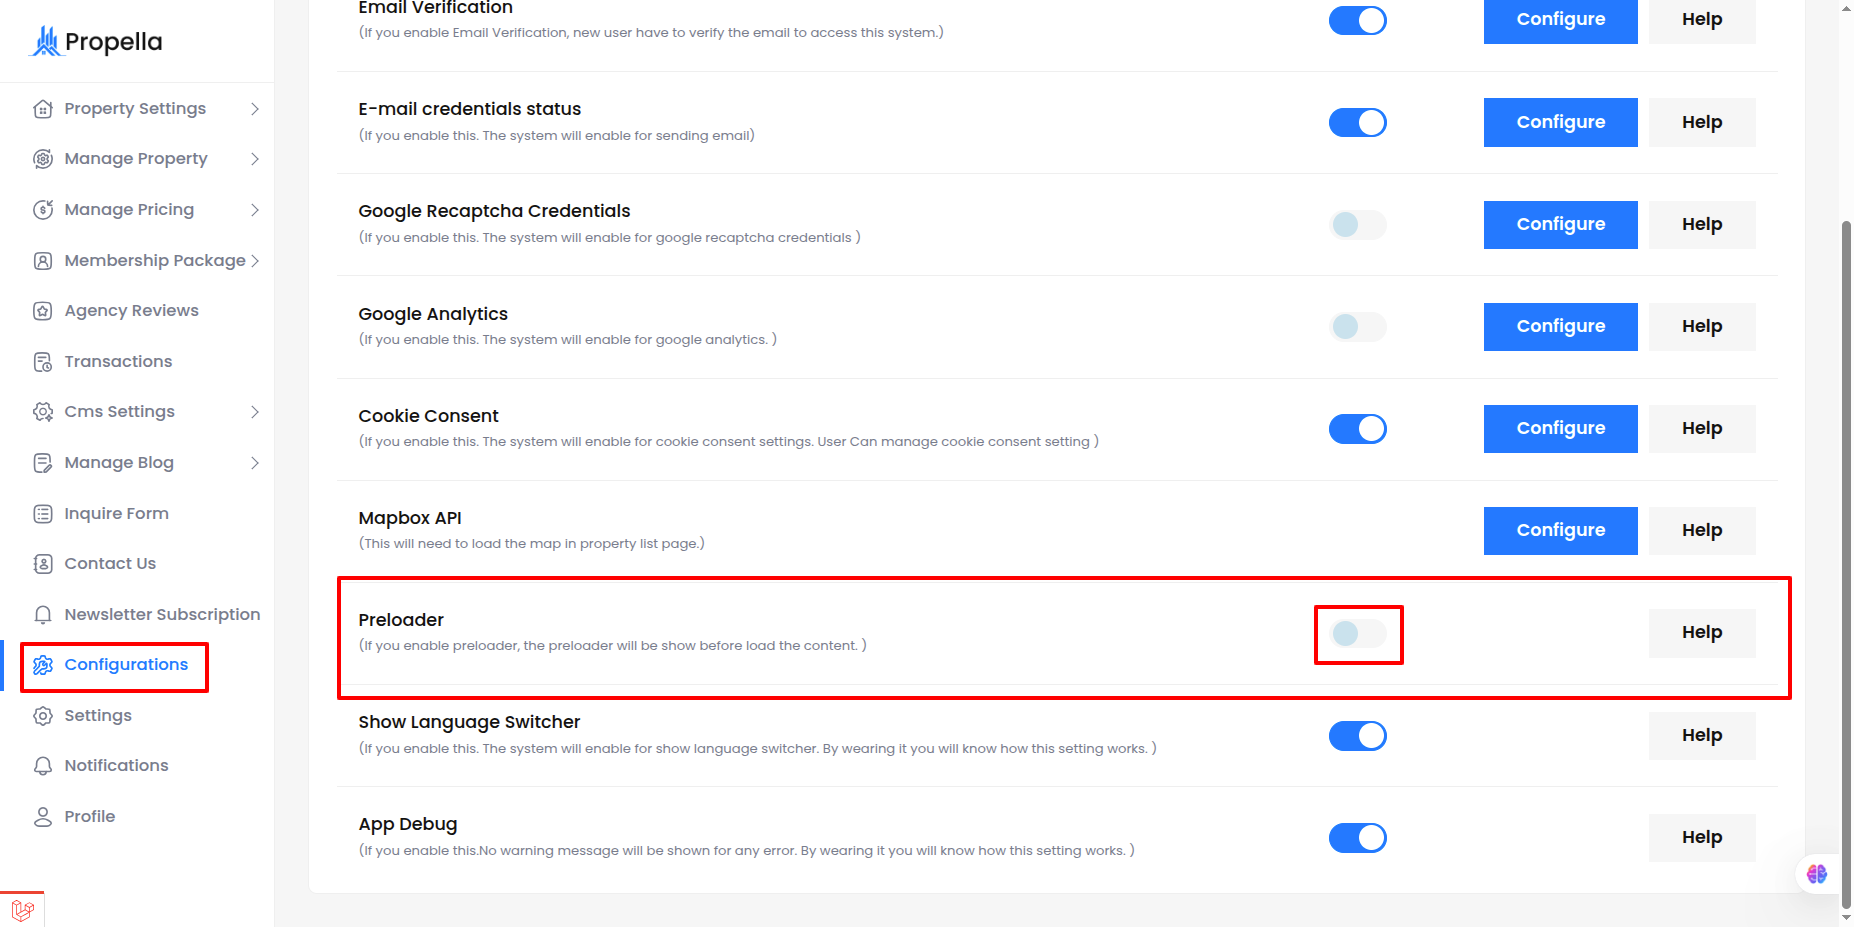Configure the Mapbox API
Screen dimensions: 1854x927
tap(1560, 531)
